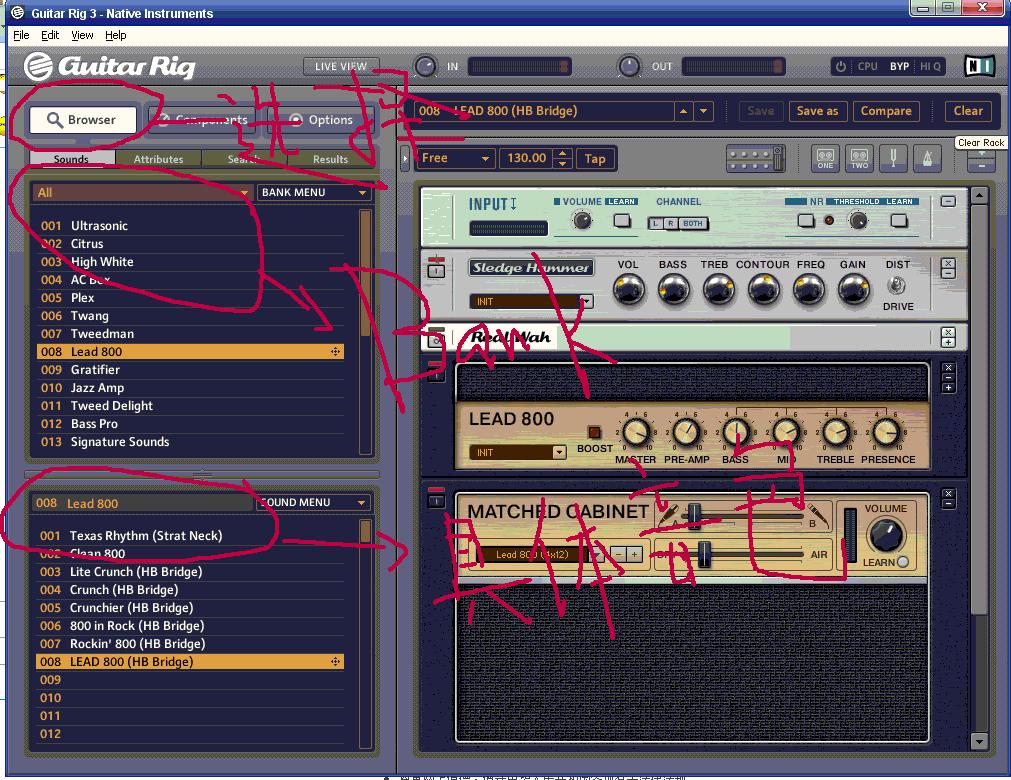Enable BYP bypass mode
This screenshot has height=780, width=1011.
click(899, 66)
